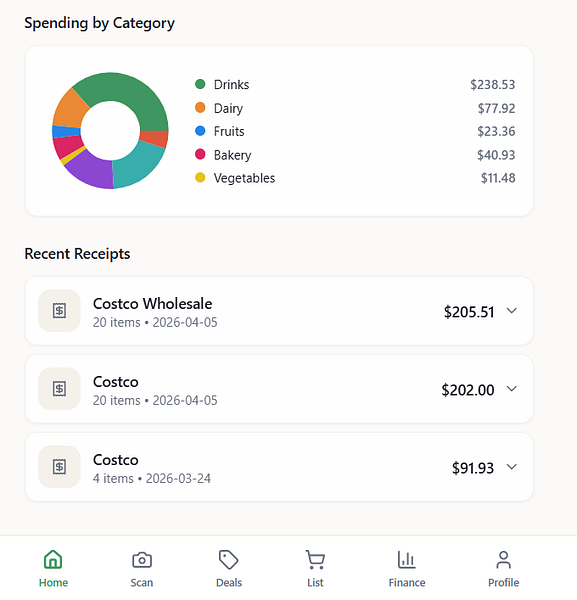
Task: Open the Home tab house icon
Action: click(53, 560)
